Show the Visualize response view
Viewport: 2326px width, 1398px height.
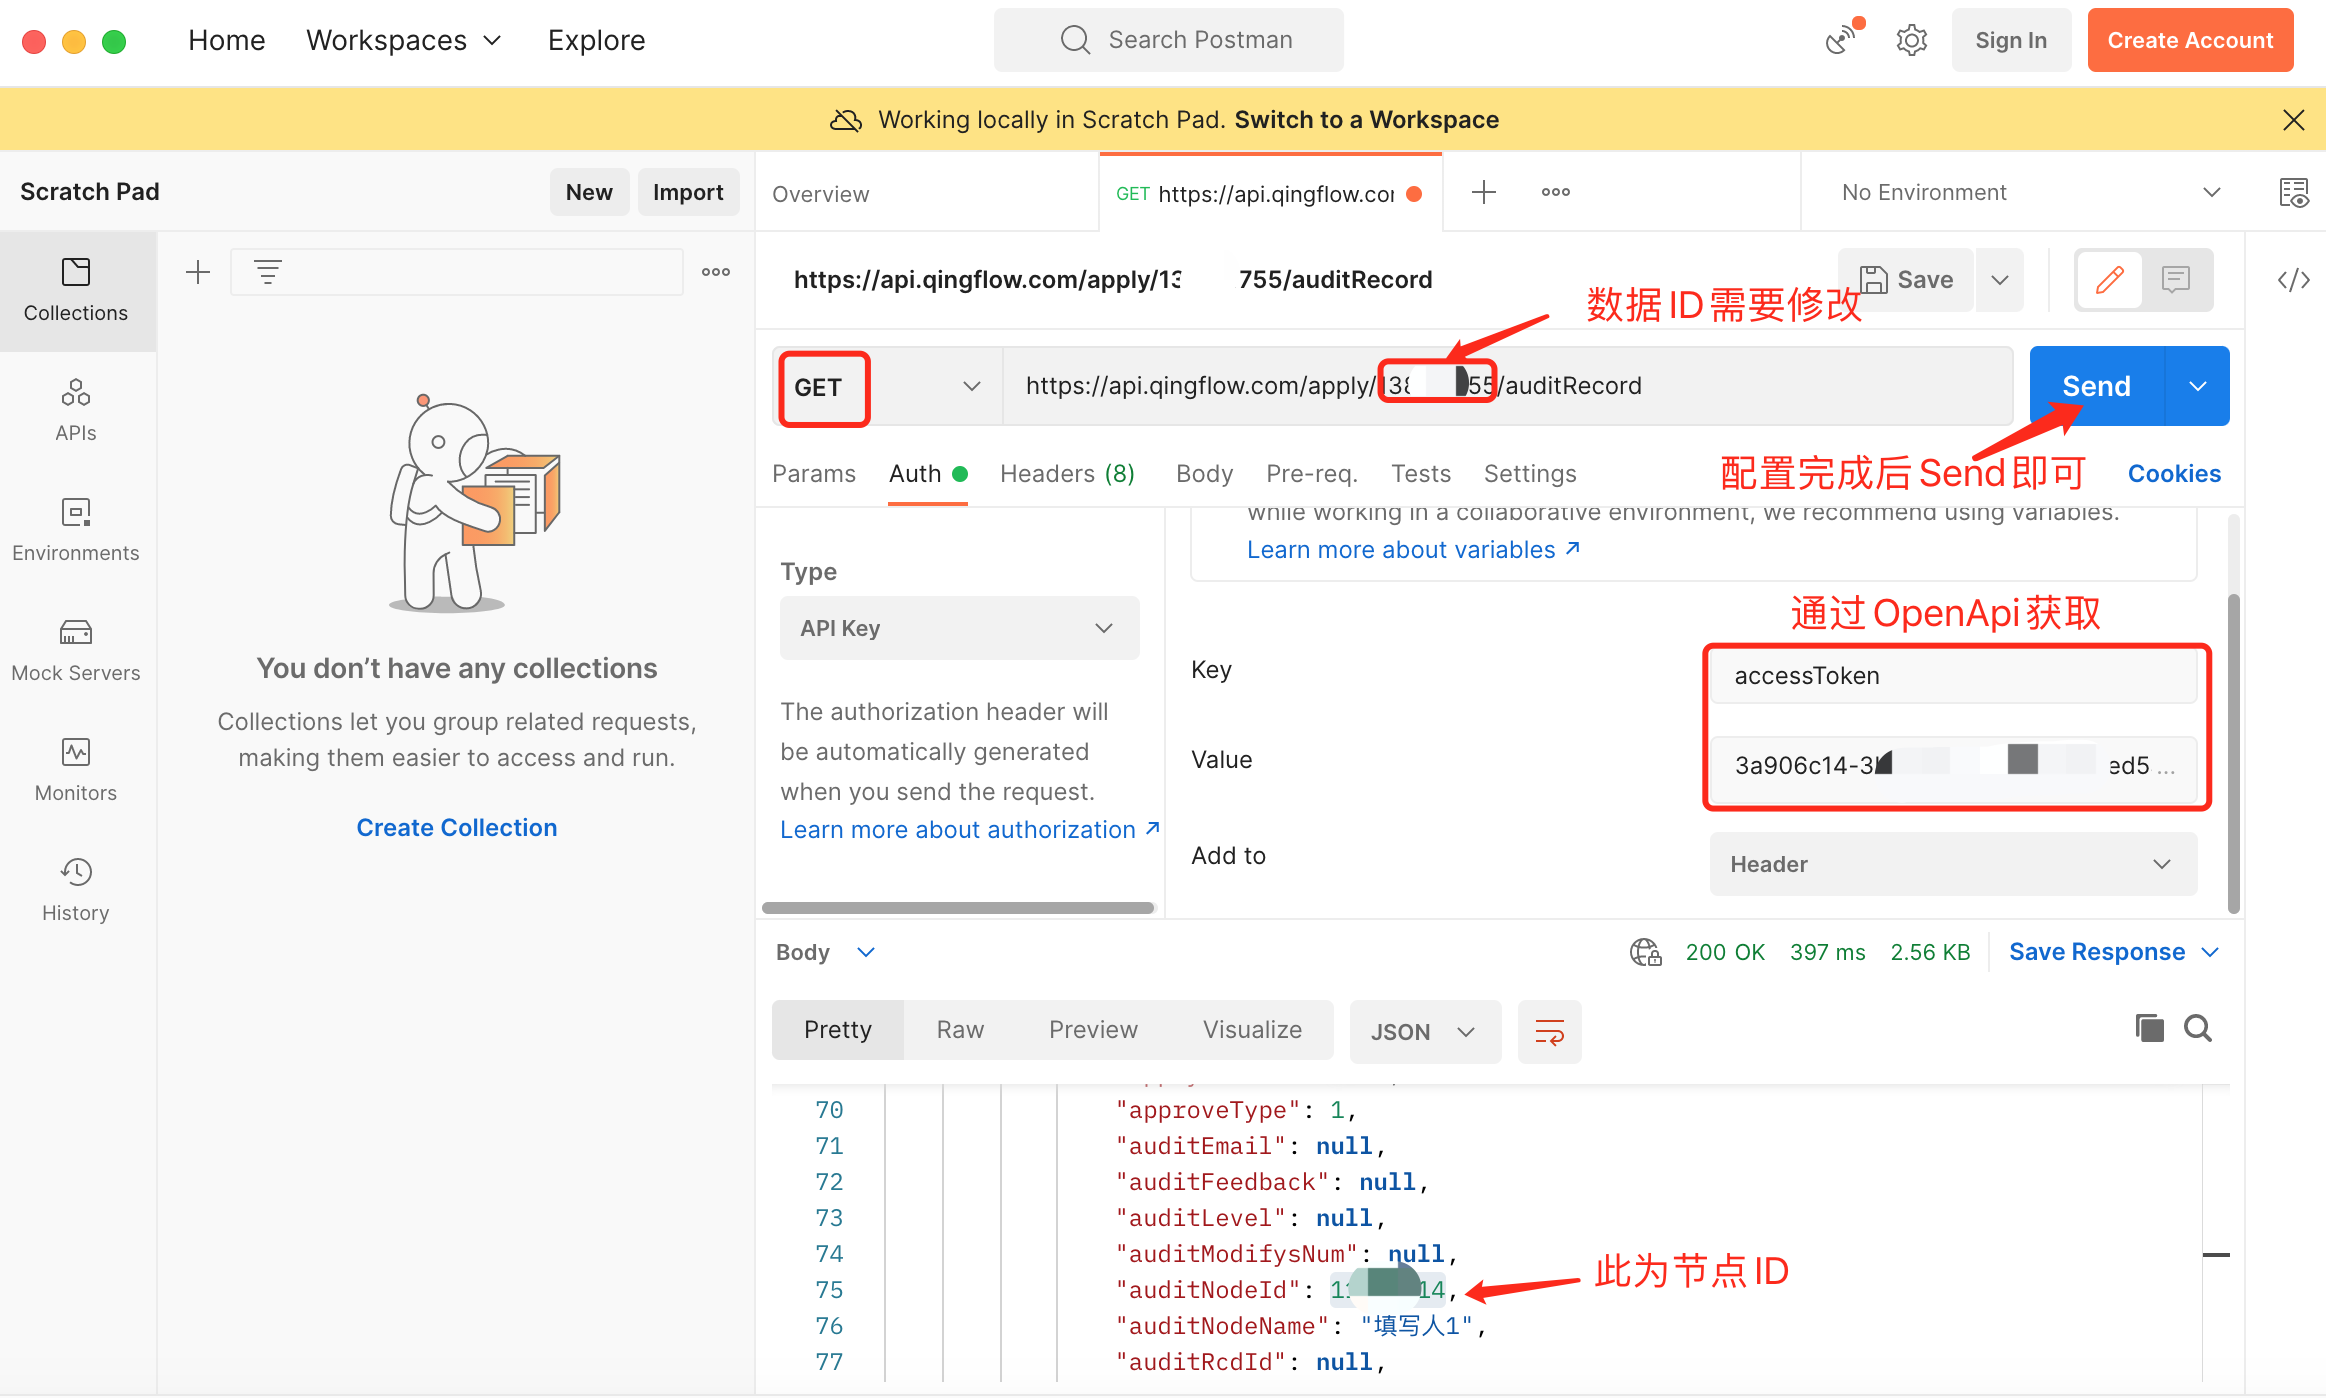click(x=1252, y=1030)
